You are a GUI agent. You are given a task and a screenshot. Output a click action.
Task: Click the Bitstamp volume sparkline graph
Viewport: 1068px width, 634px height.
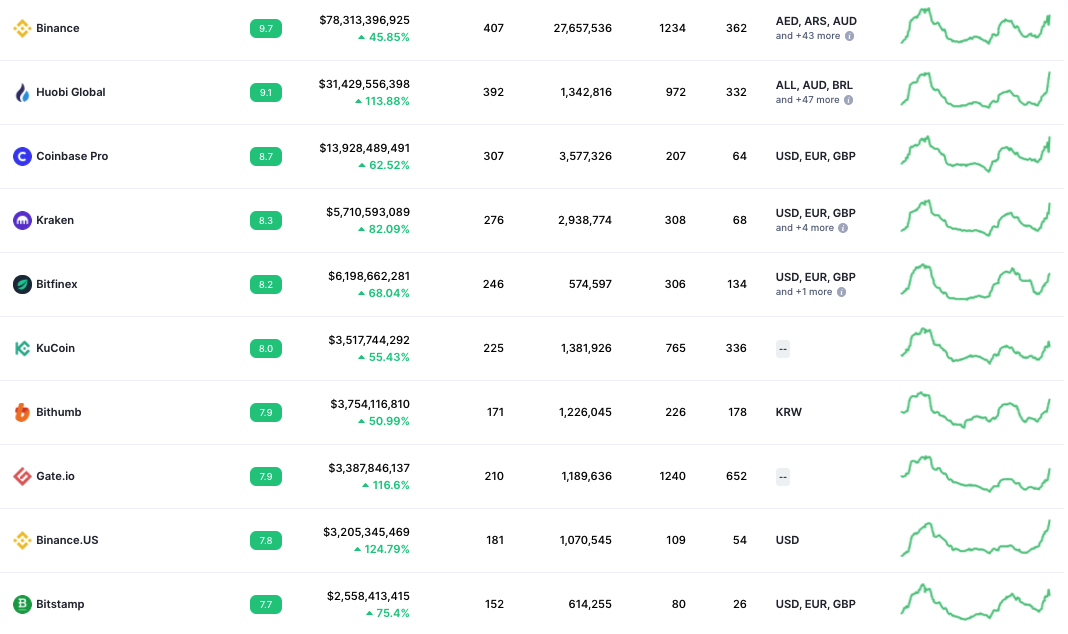975,602
